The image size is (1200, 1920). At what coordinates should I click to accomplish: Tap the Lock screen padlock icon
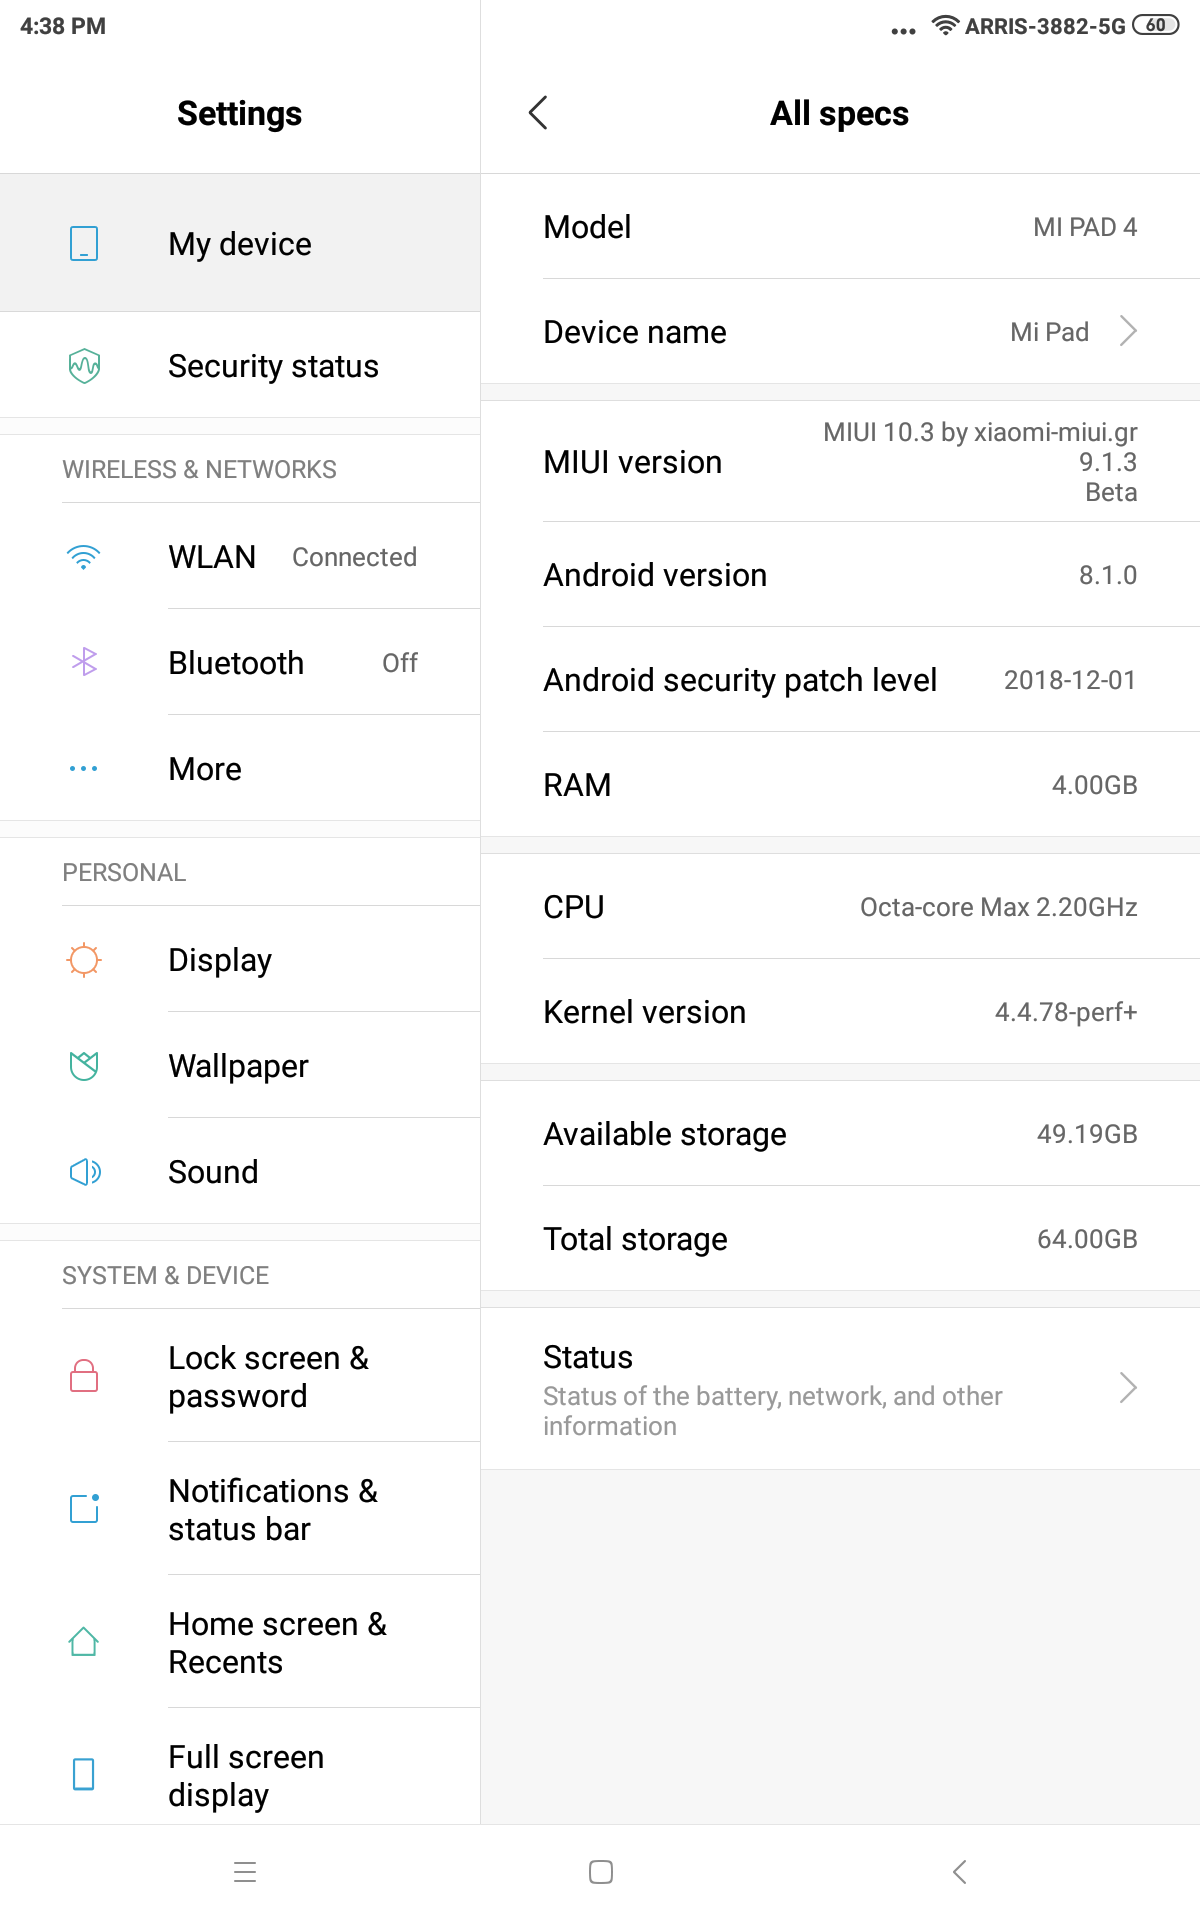[x=84, y=1376]
